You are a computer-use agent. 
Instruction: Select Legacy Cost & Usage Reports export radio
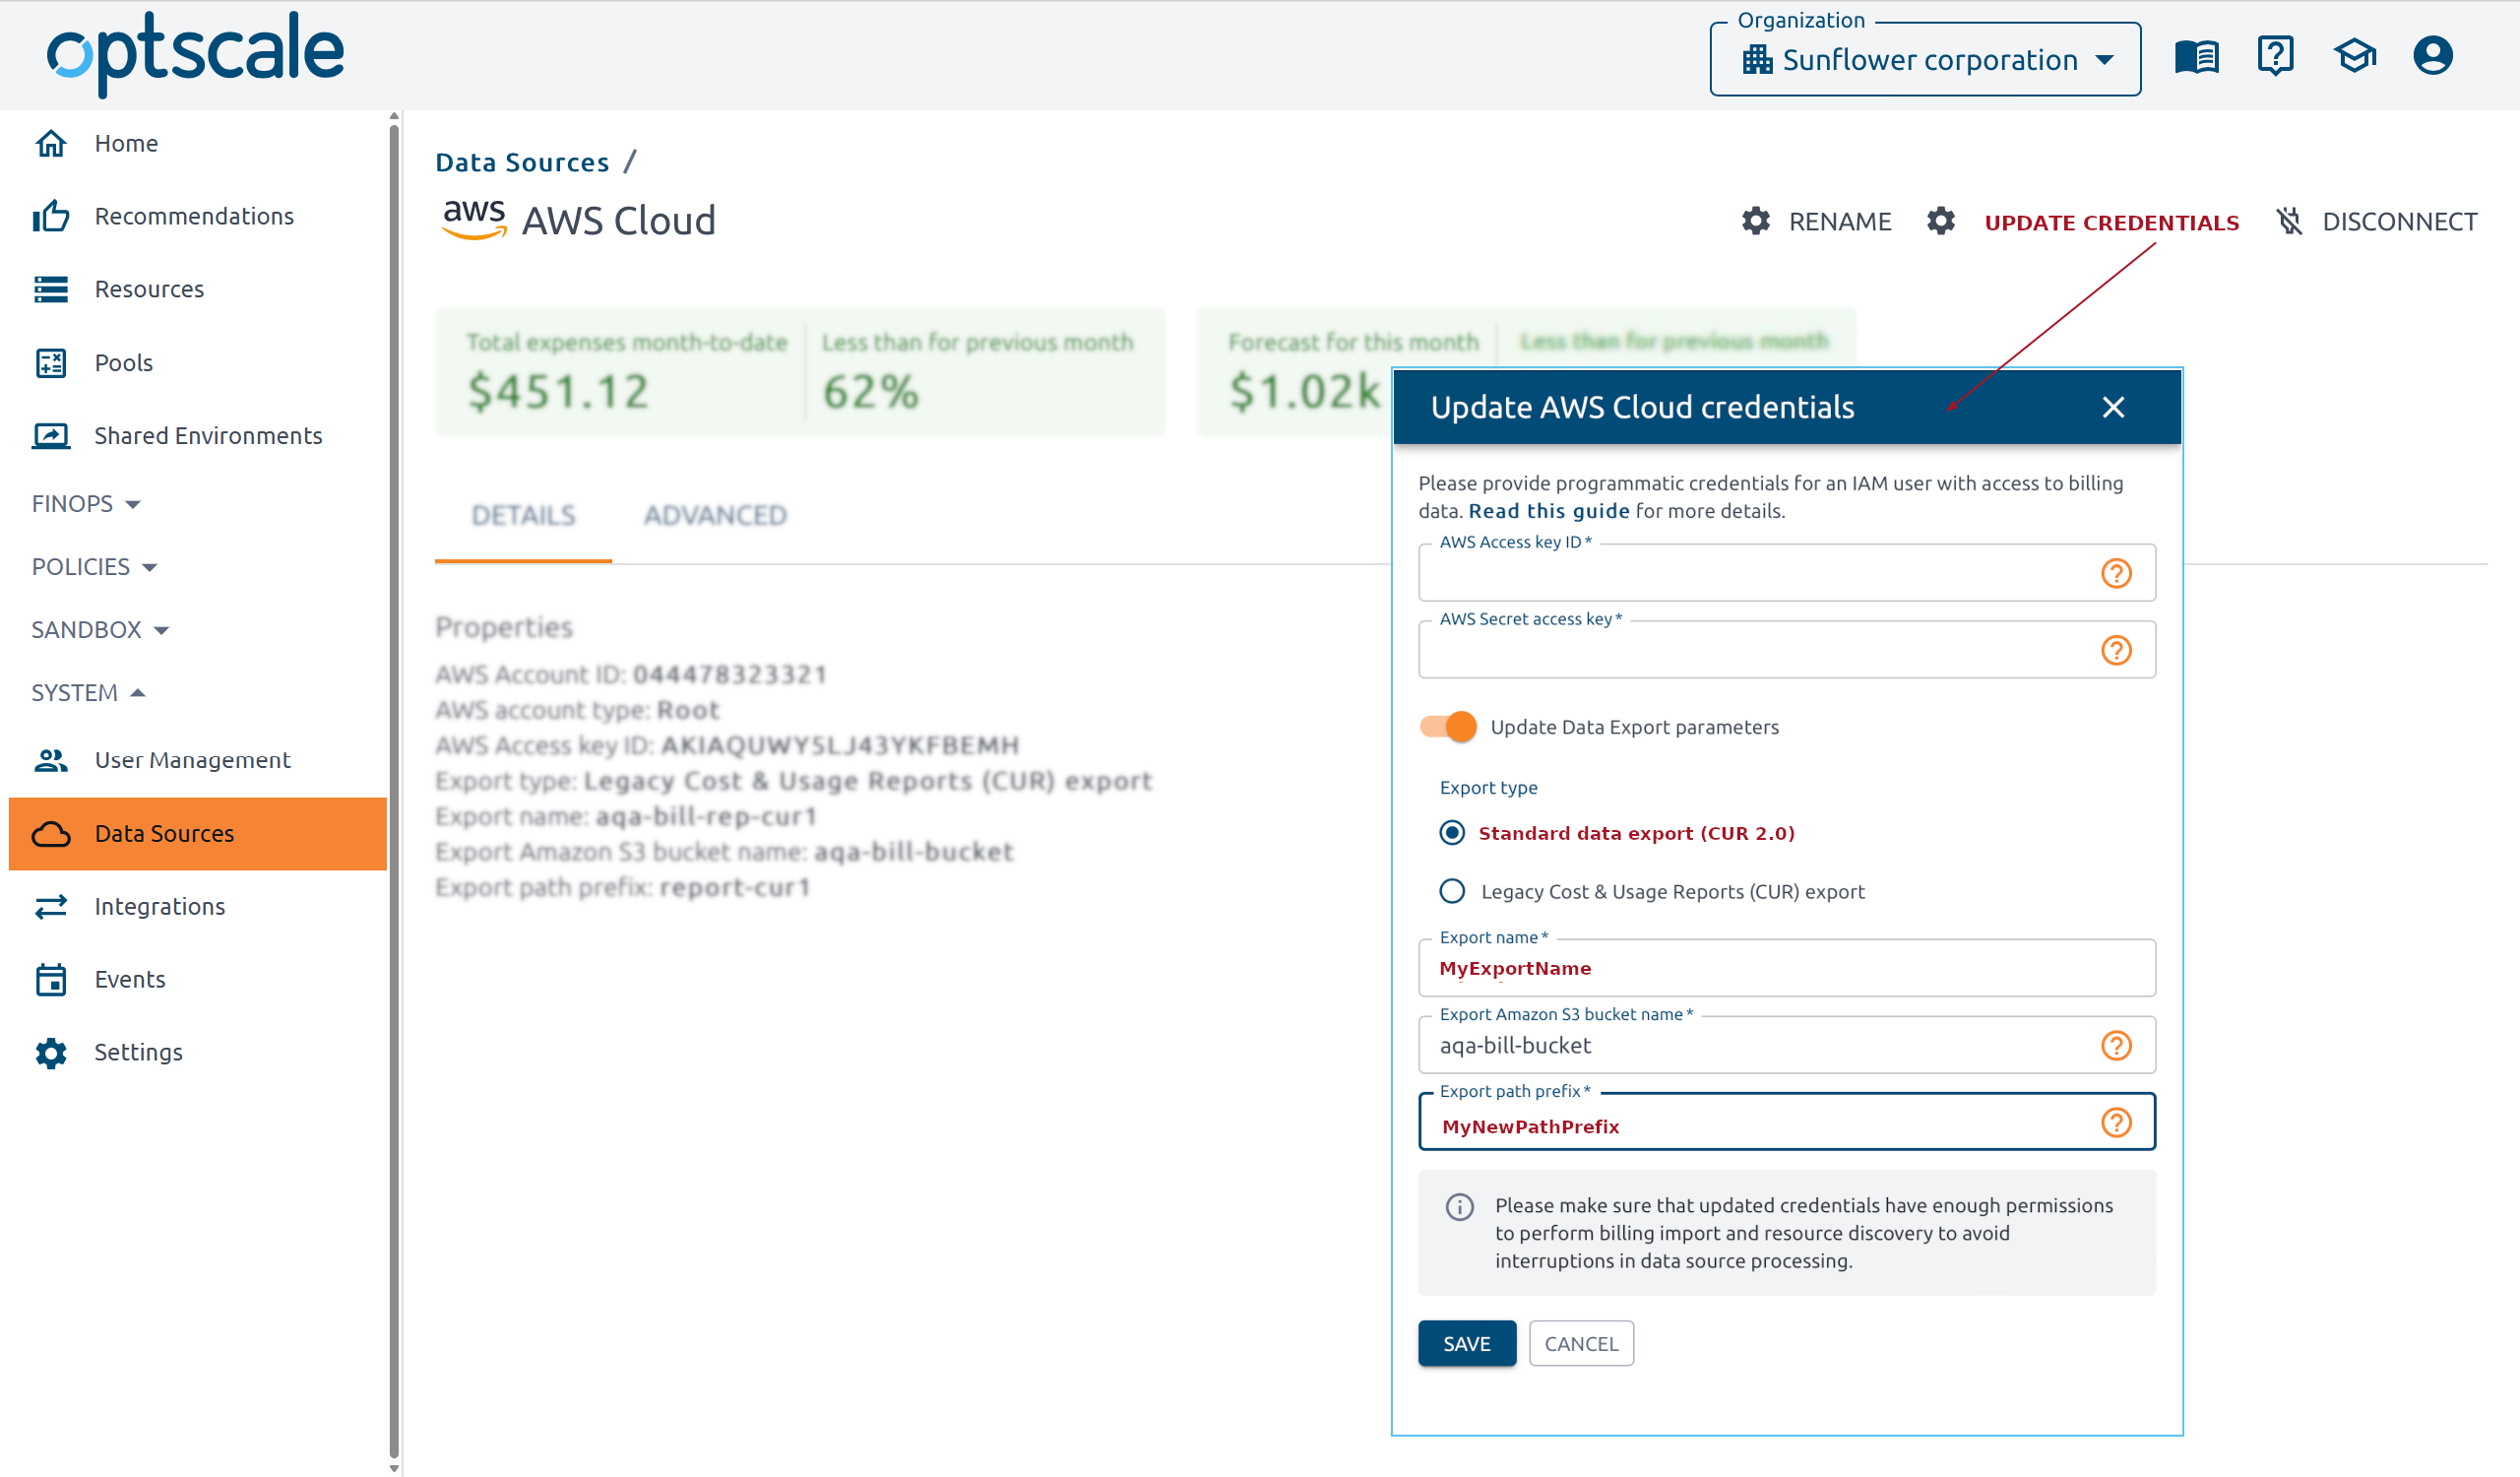click(x=1452, y=891)
